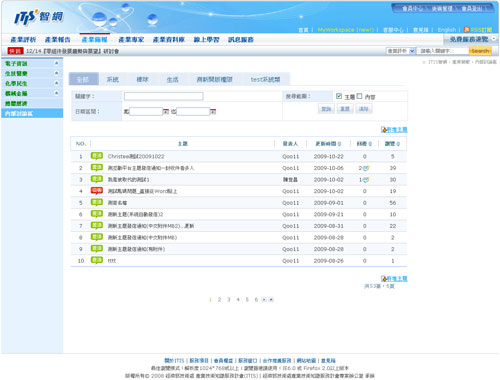
Task: Open the 產業專家 navigation menu
Action: 131,40
